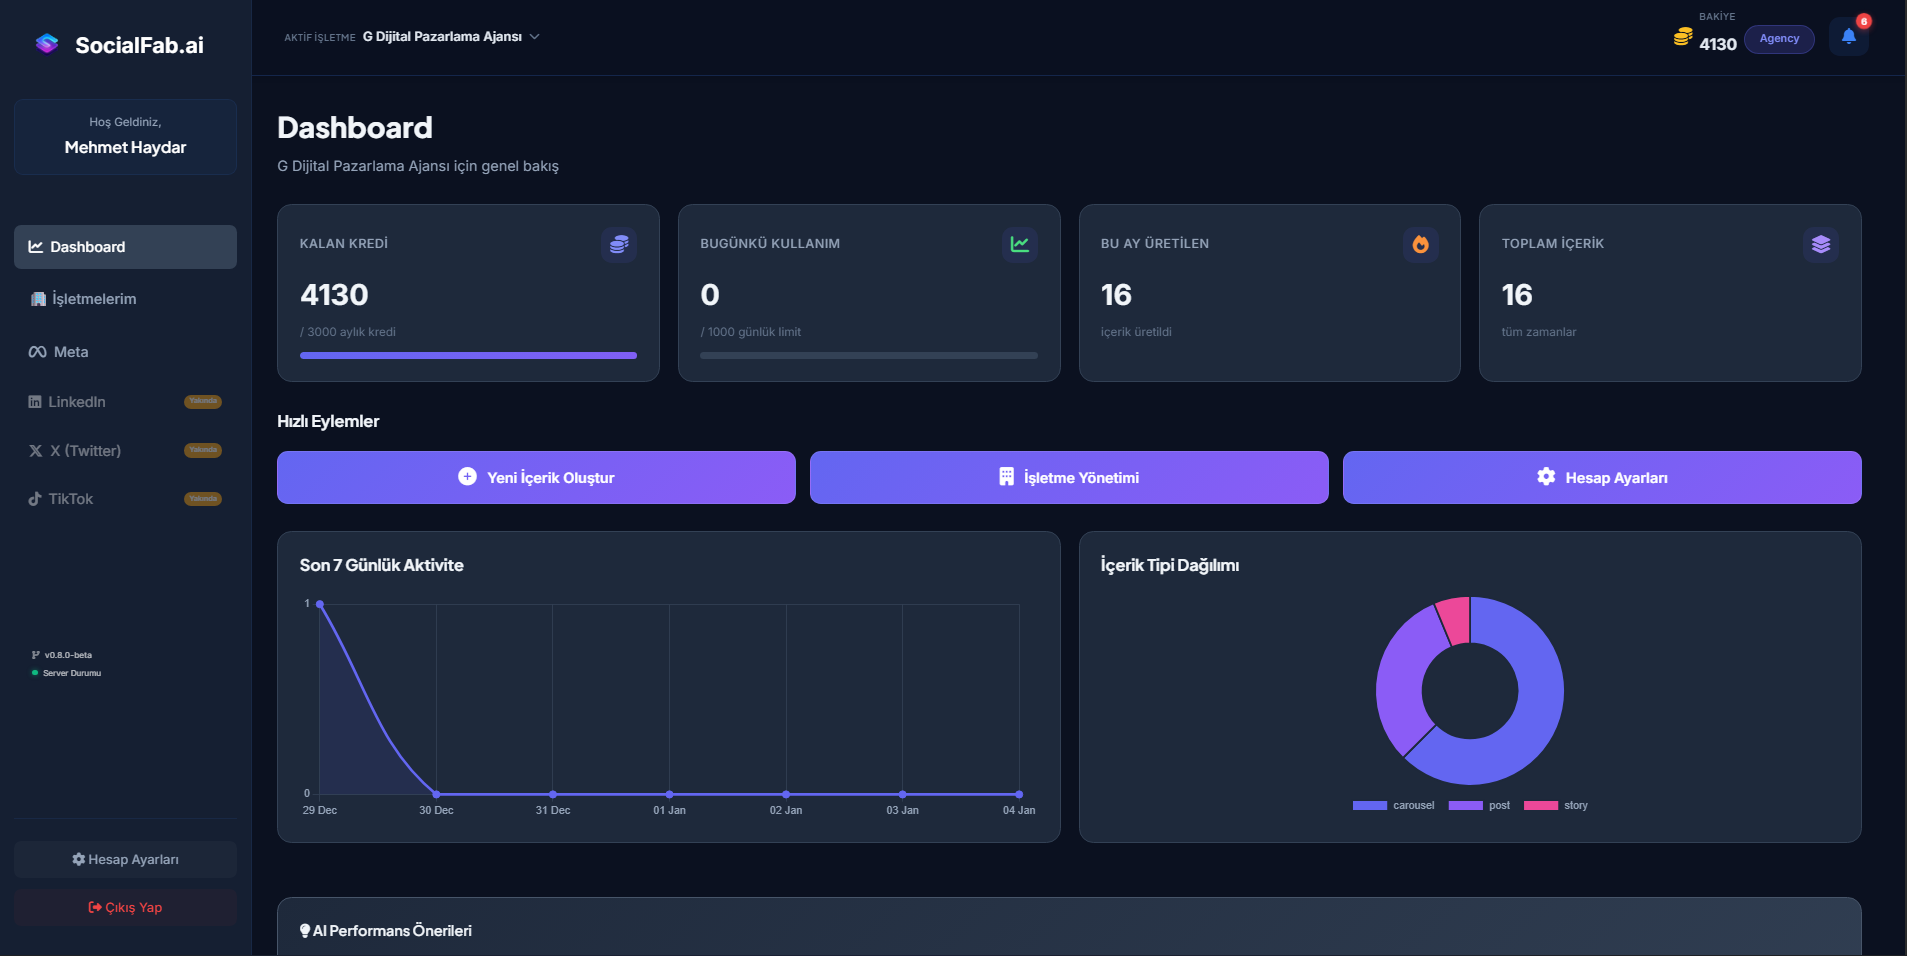Open the TikTok sidebar item

(x=70, y=498)
